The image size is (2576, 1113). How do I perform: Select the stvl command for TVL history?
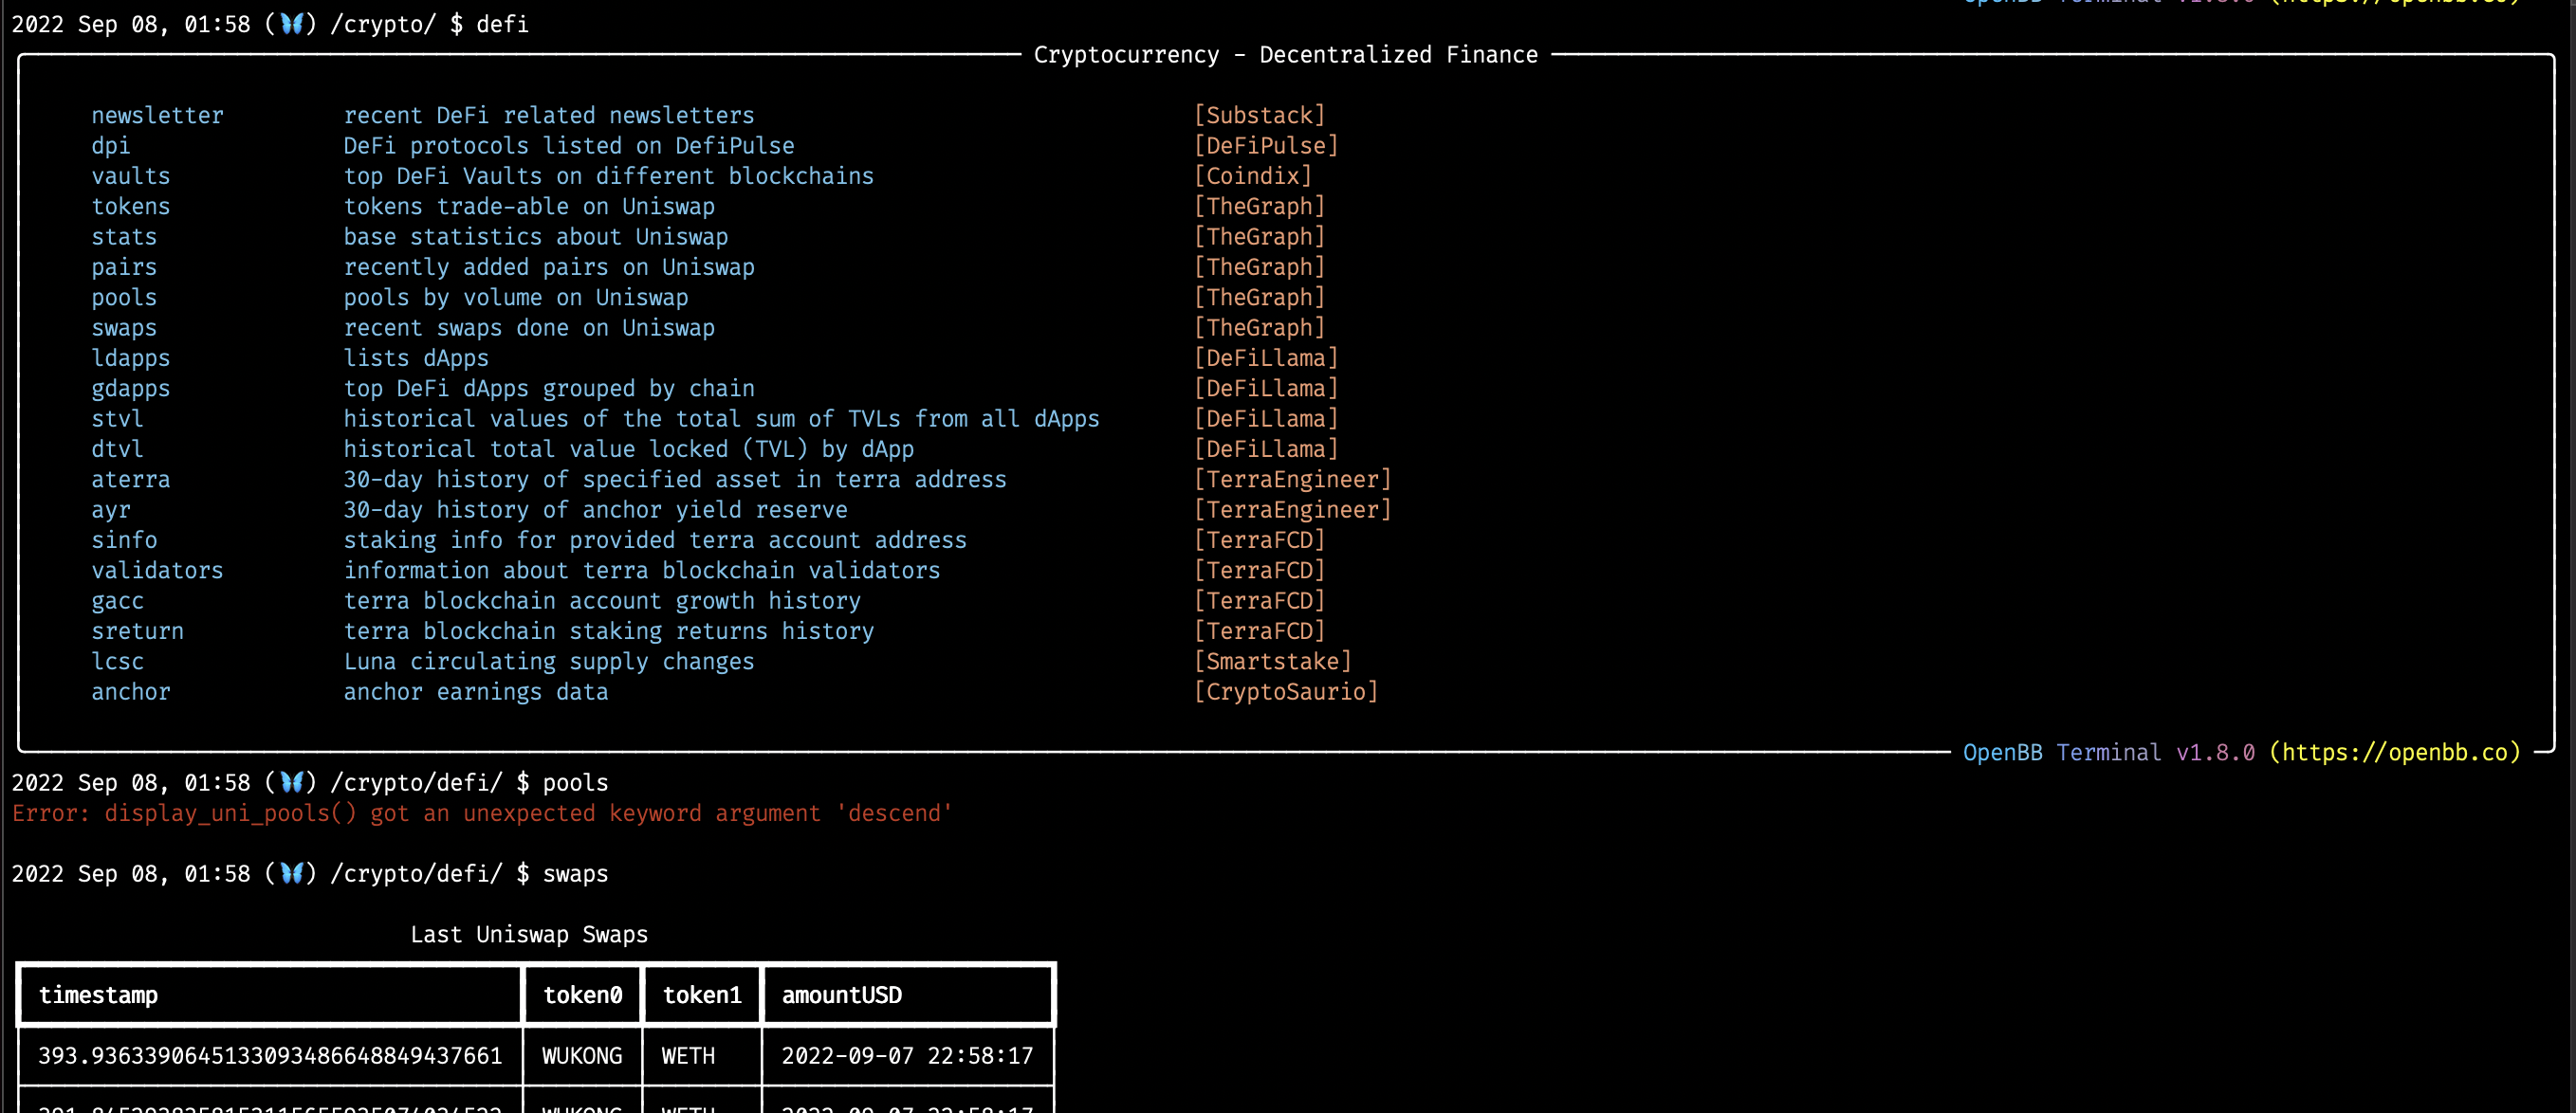click(117, 418)
